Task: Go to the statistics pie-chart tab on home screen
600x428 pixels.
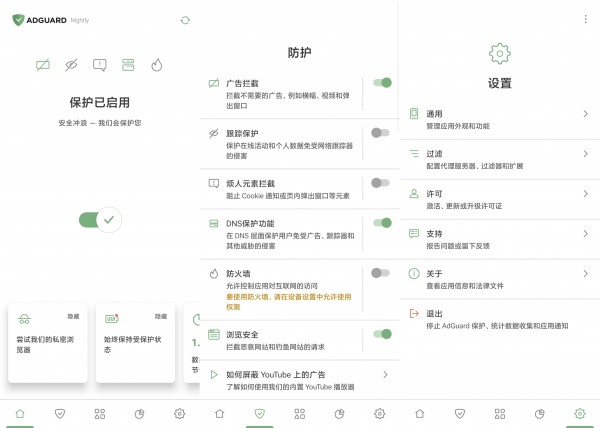Action: pyautogui.click(x=140, y=413)
